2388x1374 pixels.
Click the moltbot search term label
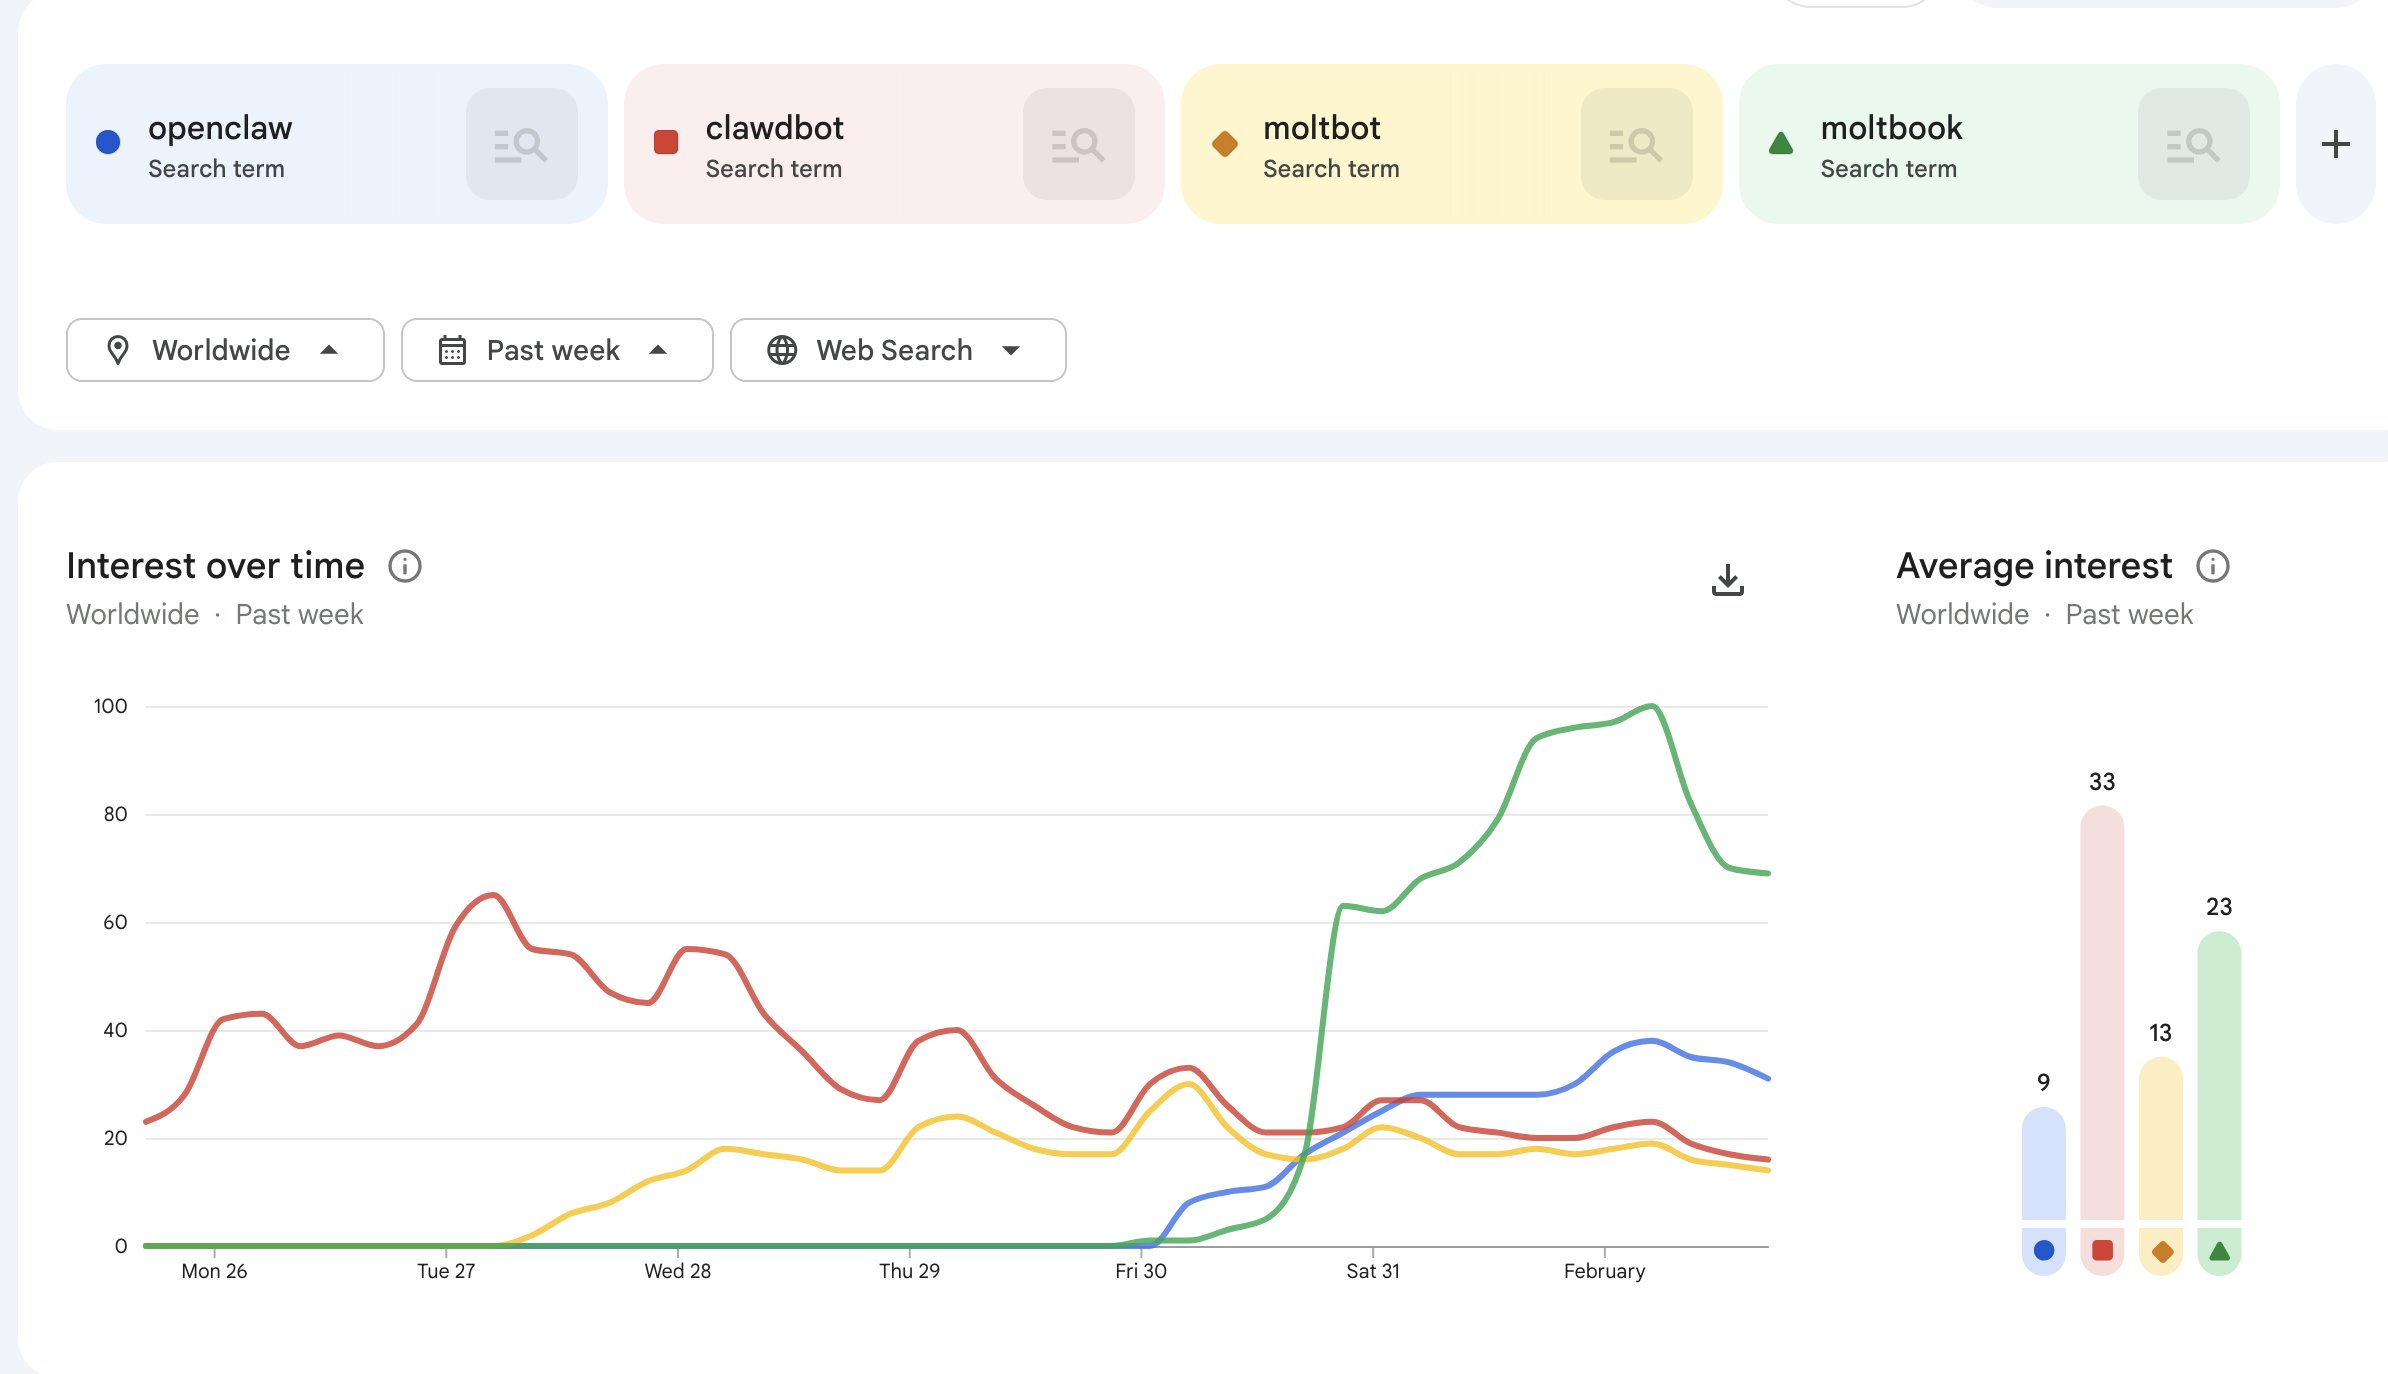1321,128
